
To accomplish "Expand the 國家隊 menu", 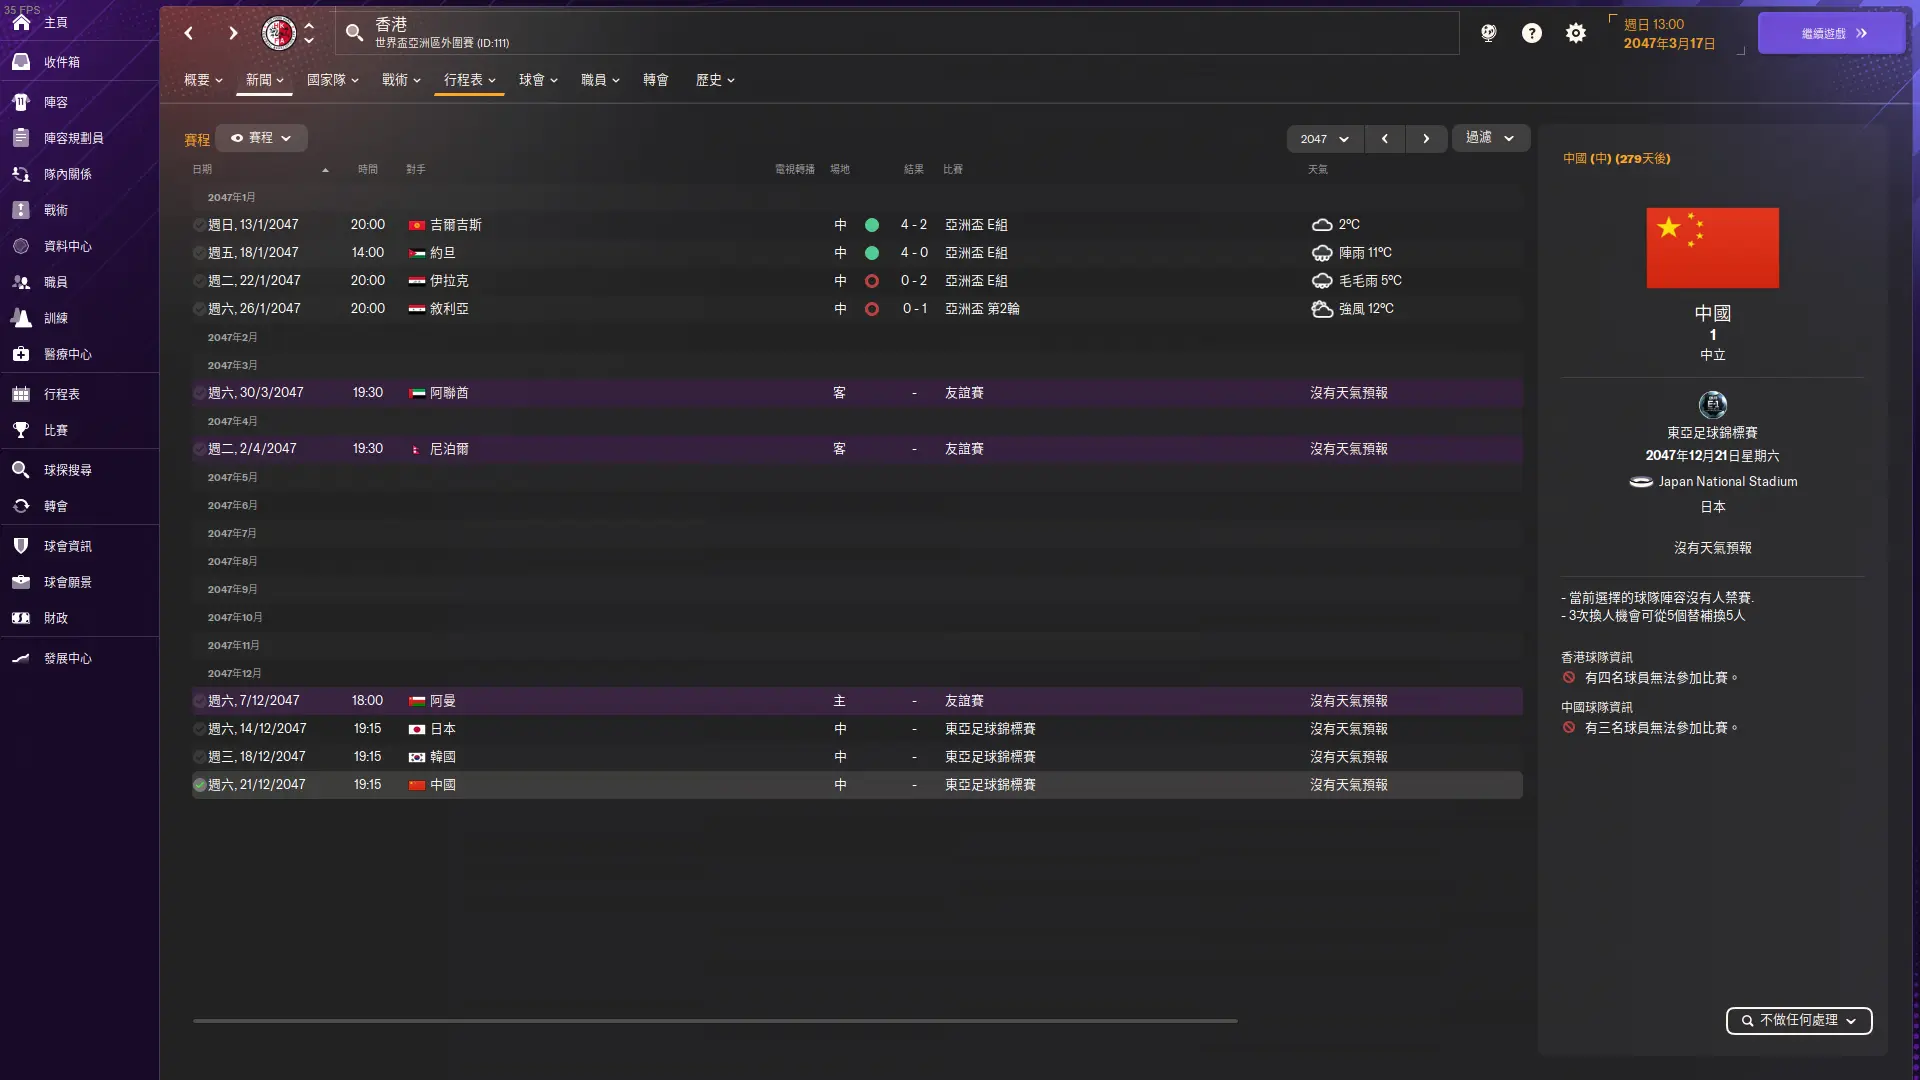I will tap(333, 80).
